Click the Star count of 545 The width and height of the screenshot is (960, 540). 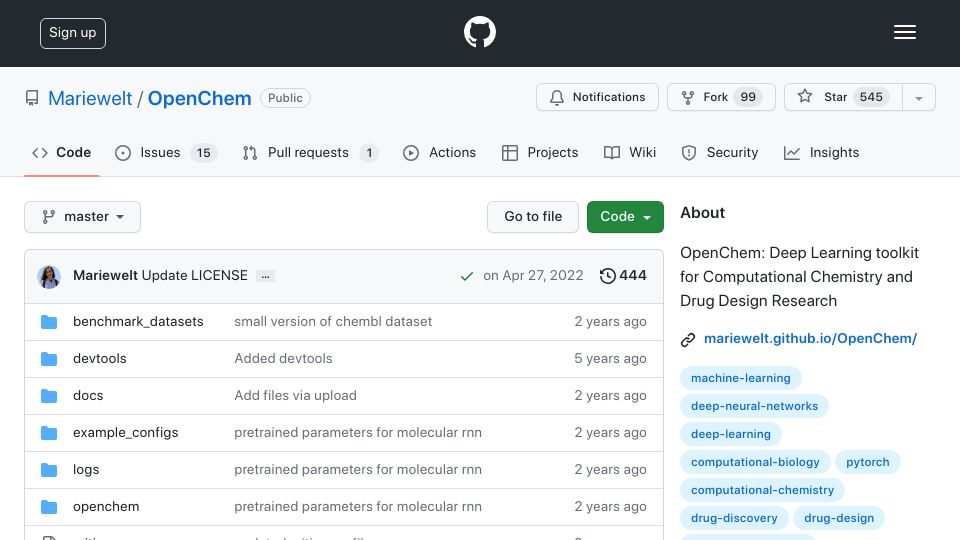[x=871, y=97]
